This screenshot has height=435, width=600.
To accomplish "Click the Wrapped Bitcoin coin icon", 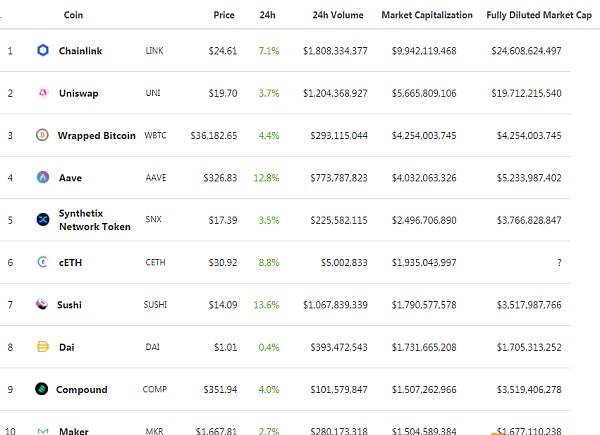I will coord(42,135).
